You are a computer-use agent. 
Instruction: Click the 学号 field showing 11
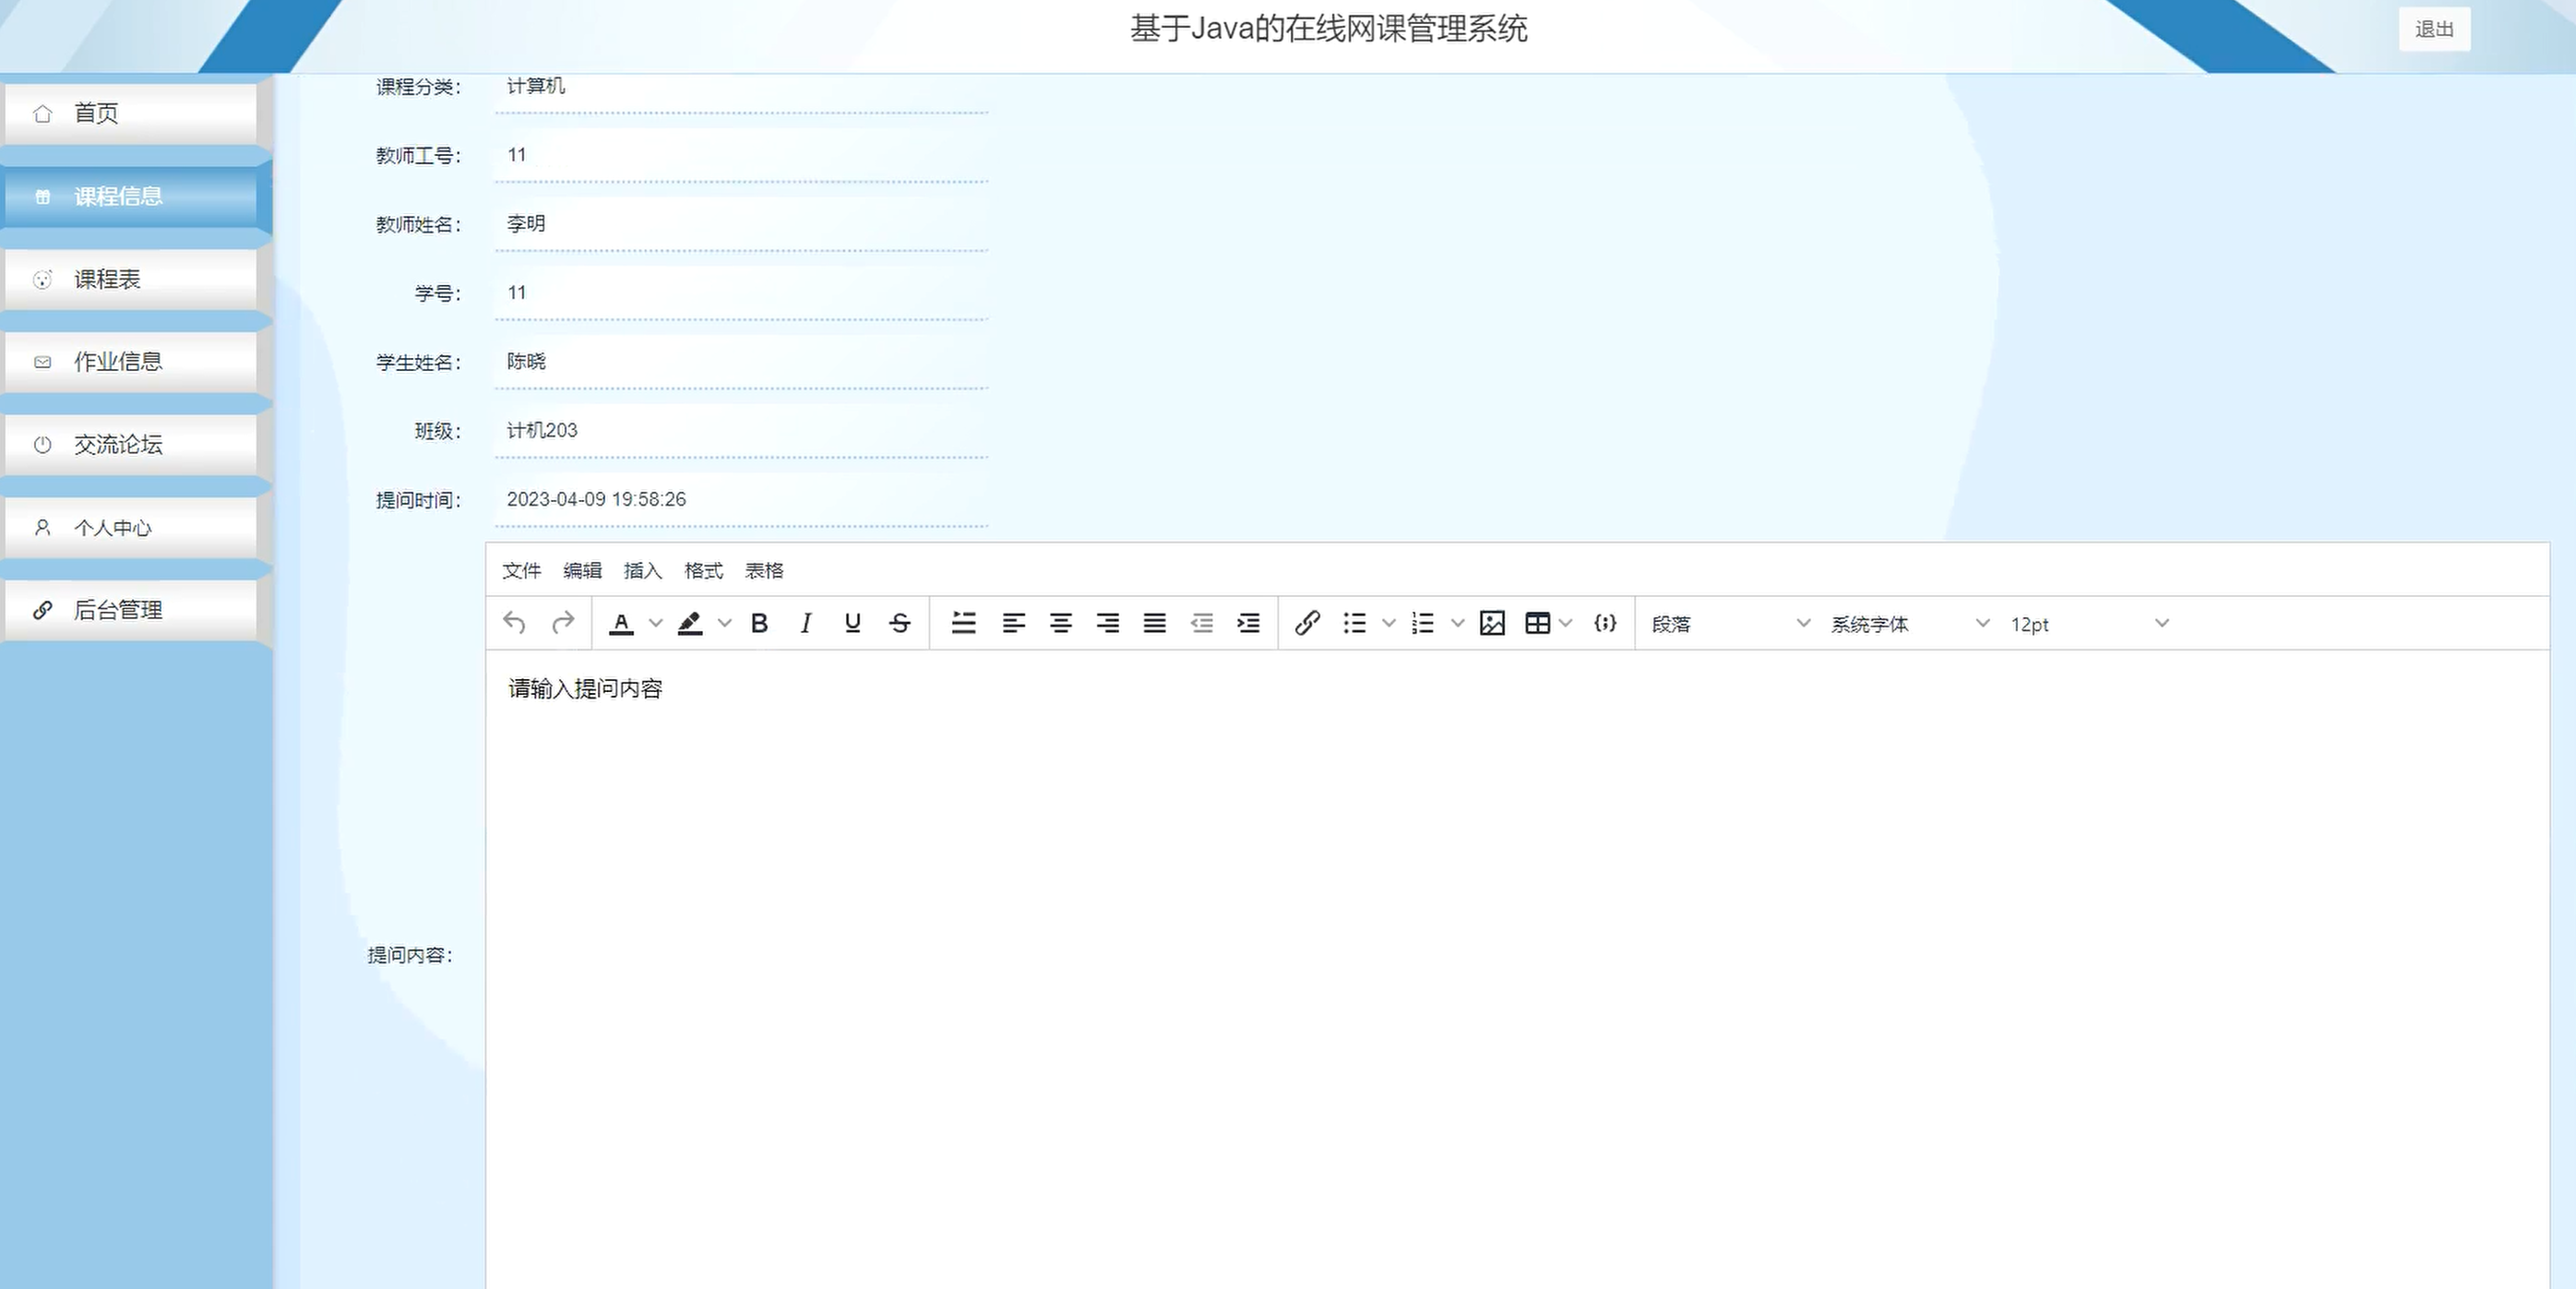click(x=741, y=293)
